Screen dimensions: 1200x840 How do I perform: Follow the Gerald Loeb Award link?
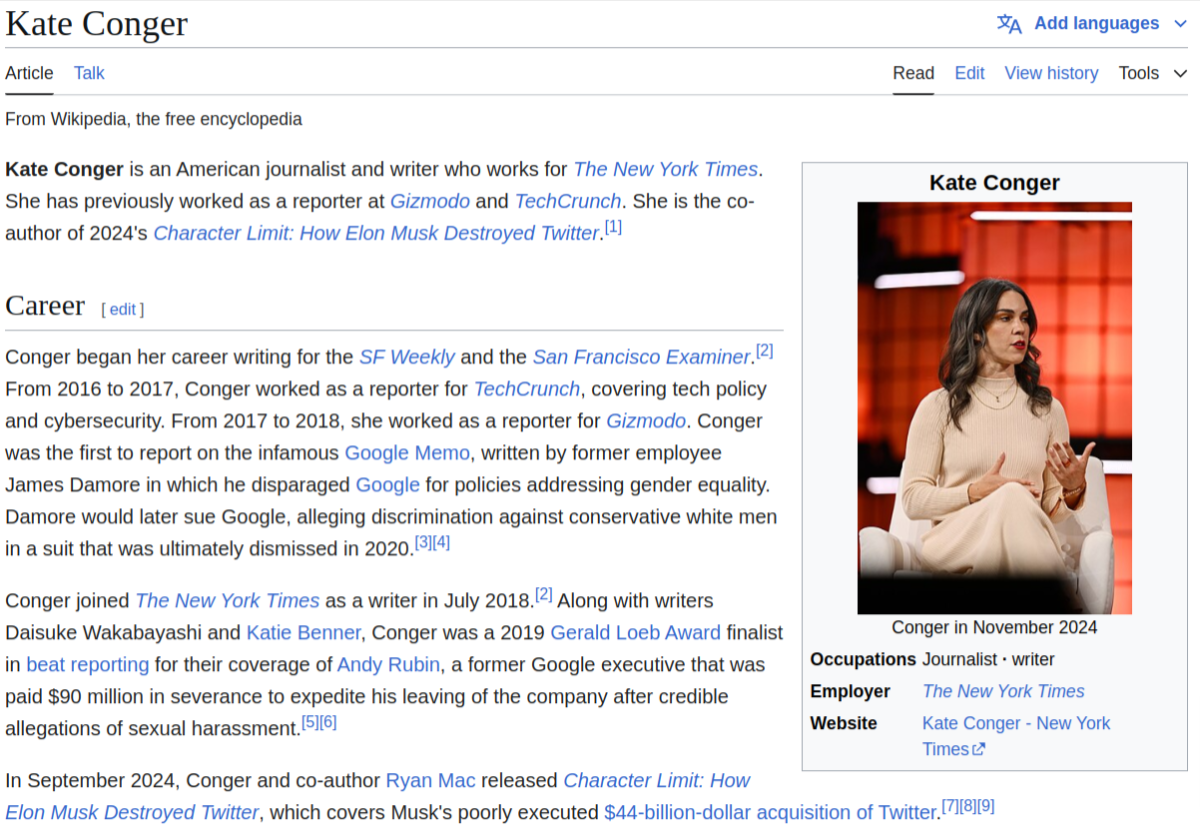(636, 633)
